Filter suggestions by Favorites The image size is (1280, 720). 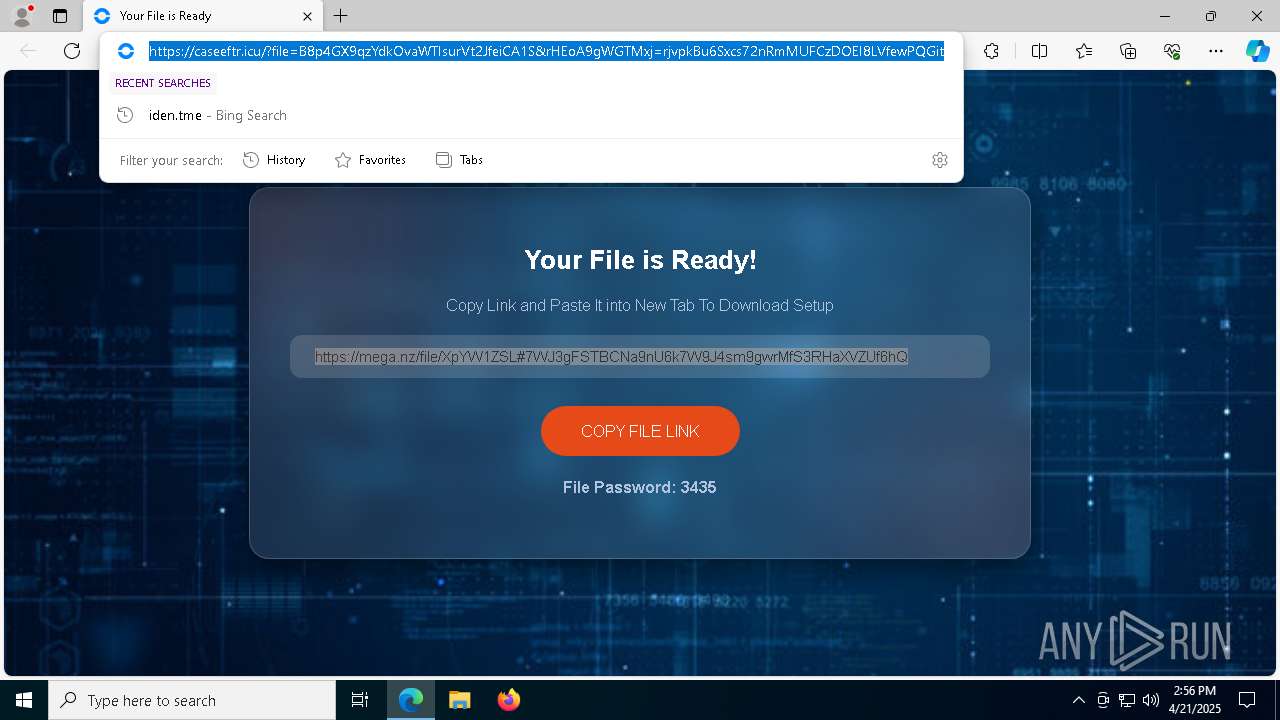(370, 160)
